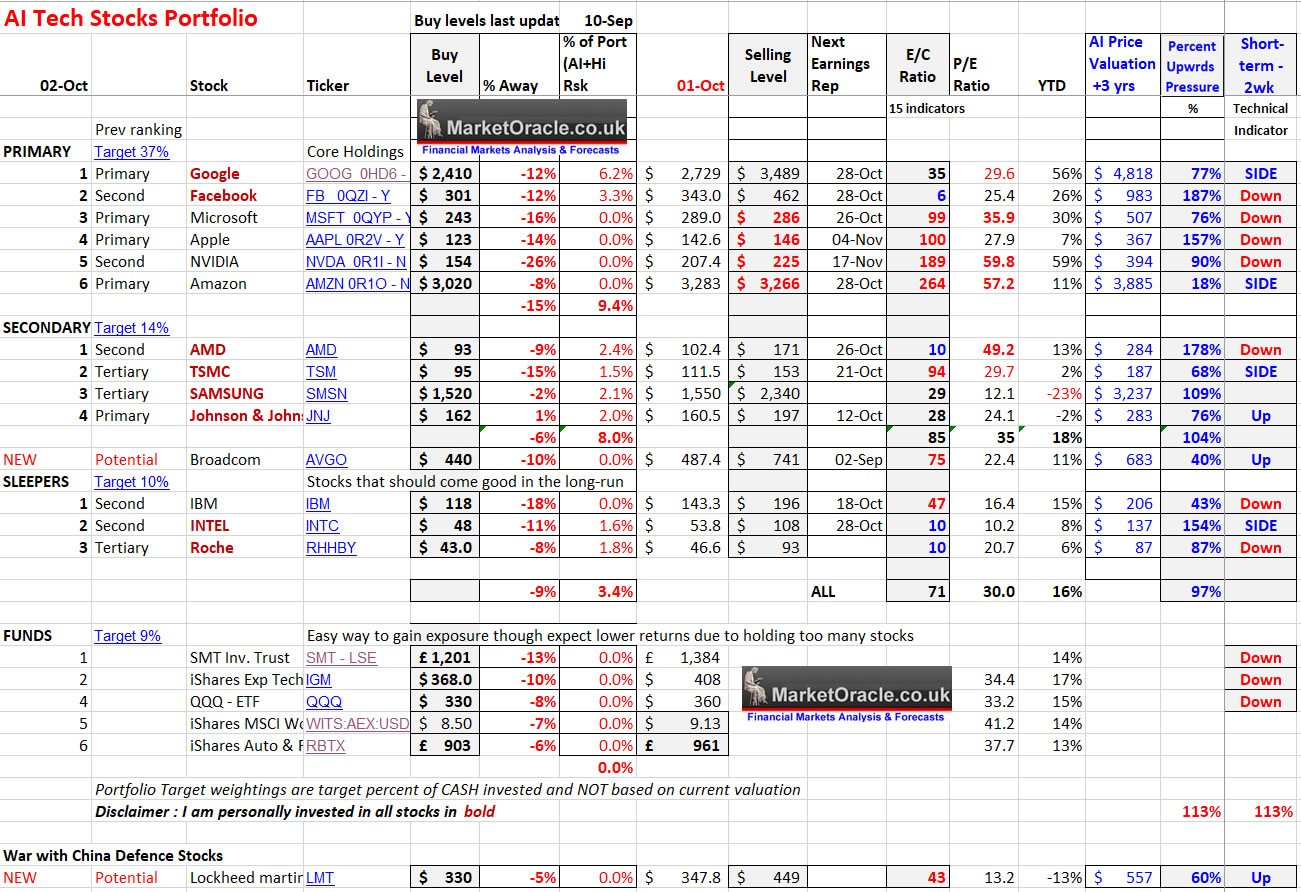Select the Google stock name cell
This screenshot has width=1301, height=892.
point(215,174)
